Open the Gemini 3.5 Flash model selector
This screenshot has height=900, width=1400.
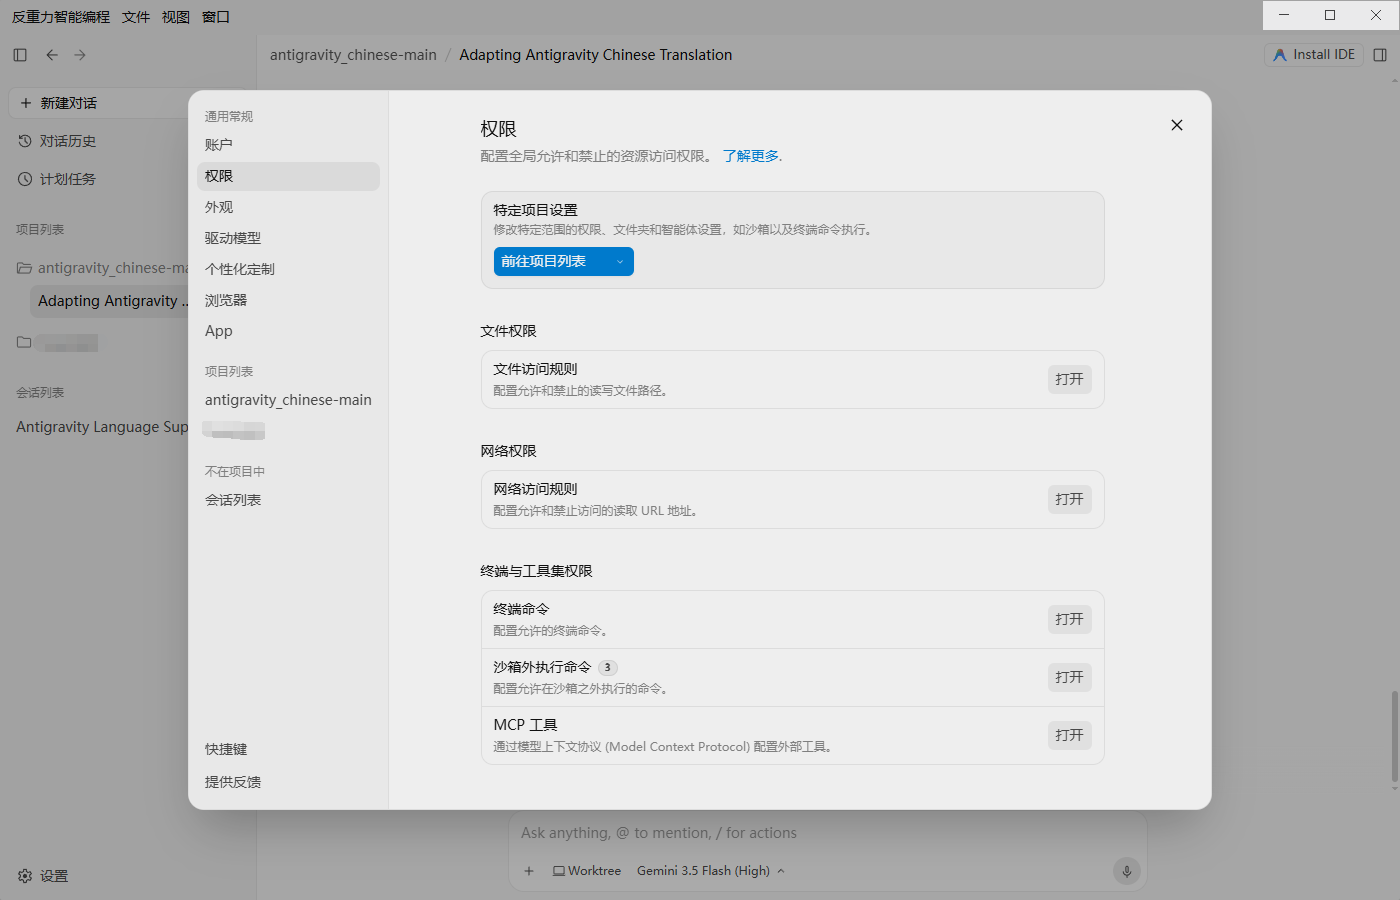(x=711, y=871)
